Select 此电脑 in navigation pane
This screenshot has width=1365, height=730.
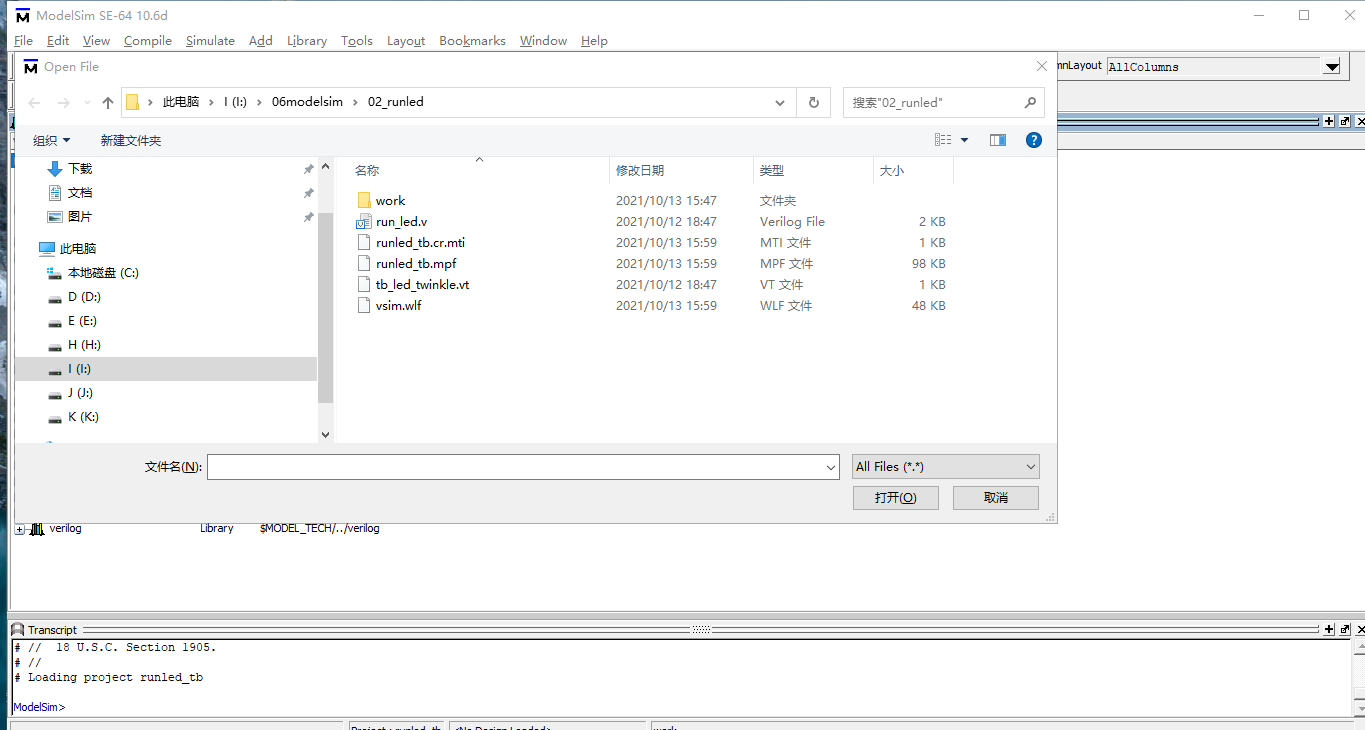pos(78,249)
